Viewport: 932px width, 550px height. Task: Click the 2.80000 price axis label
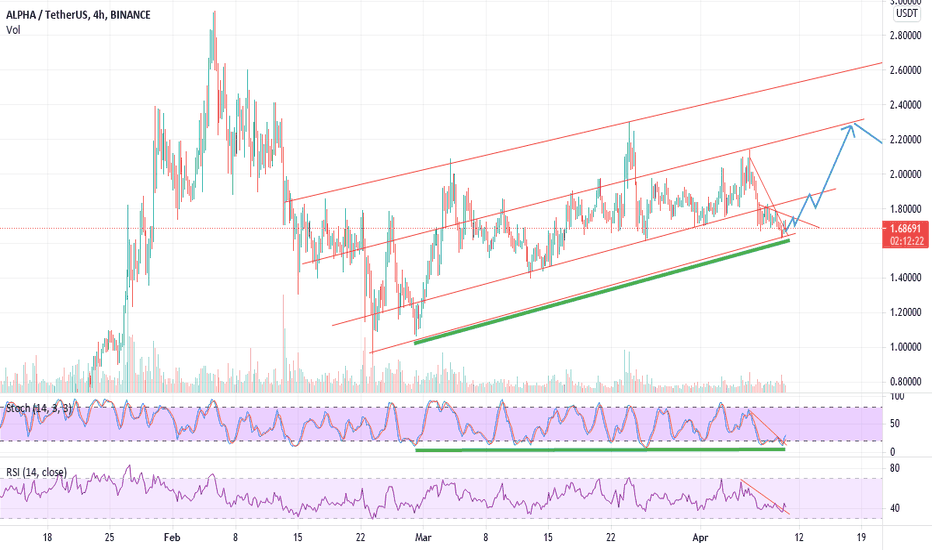905,36
